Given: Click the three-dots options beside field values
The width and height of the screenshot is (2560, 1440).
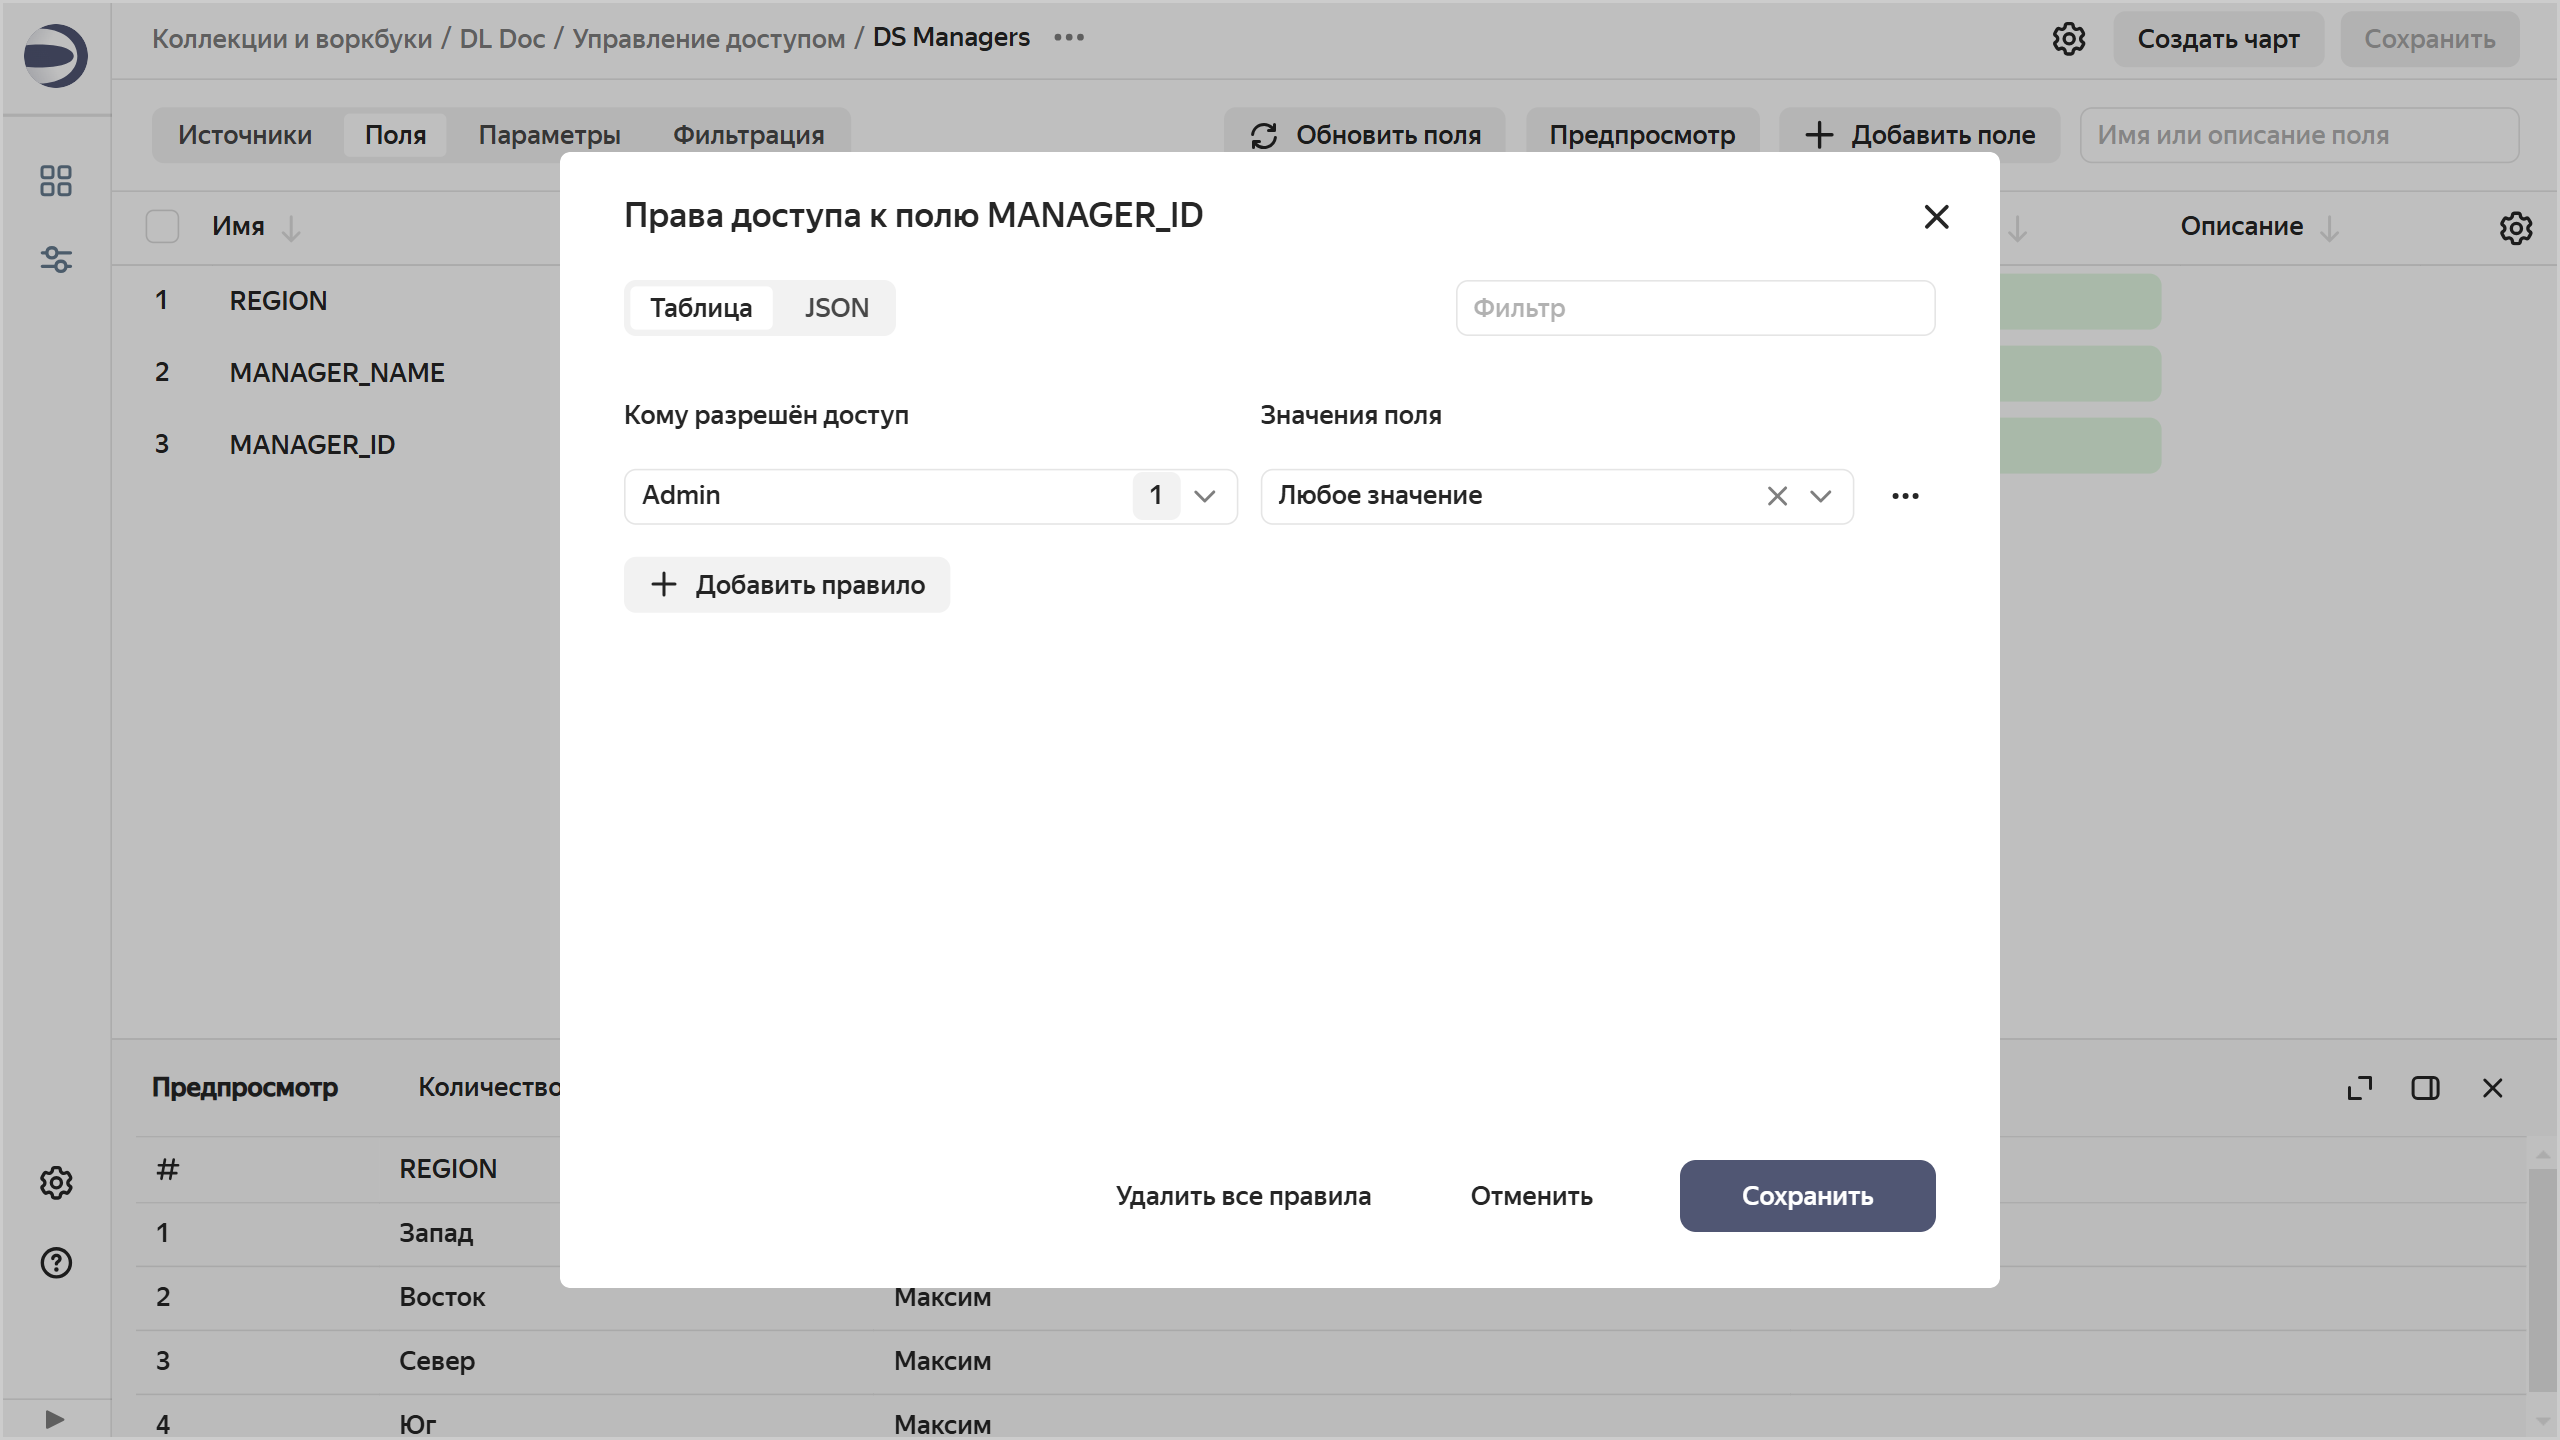Looking at the screenshot, I should tap(1906, 495).
